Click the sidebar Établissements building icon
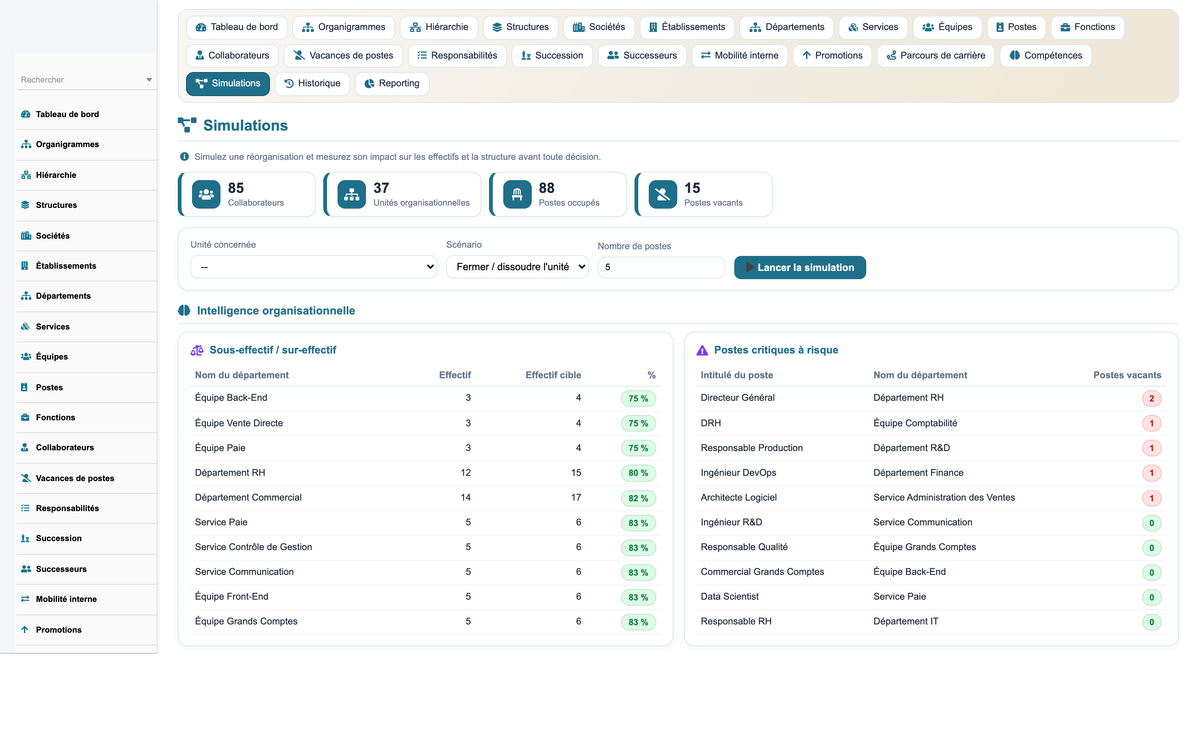 (25, 266)
